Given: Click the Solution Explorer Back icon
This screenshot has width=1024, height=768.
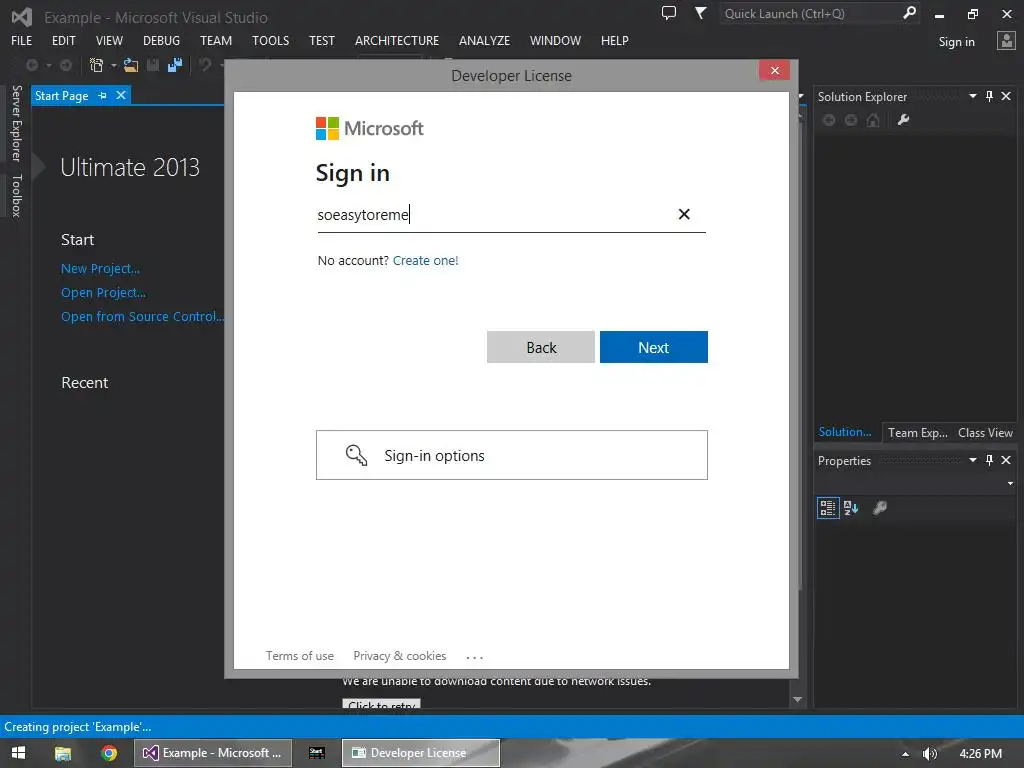Looking at the screenshot, I should pyautogui.click(x=829, y=120).
